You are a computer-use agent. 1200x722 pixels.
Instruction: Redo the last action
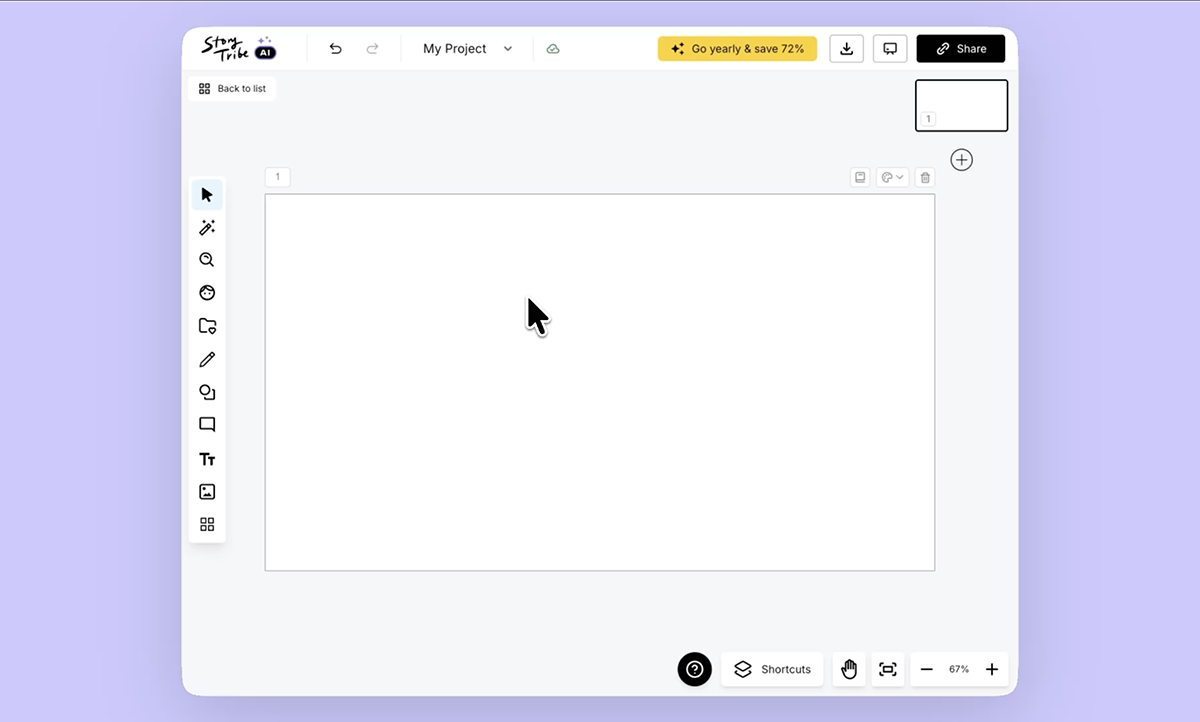(372, 48)
